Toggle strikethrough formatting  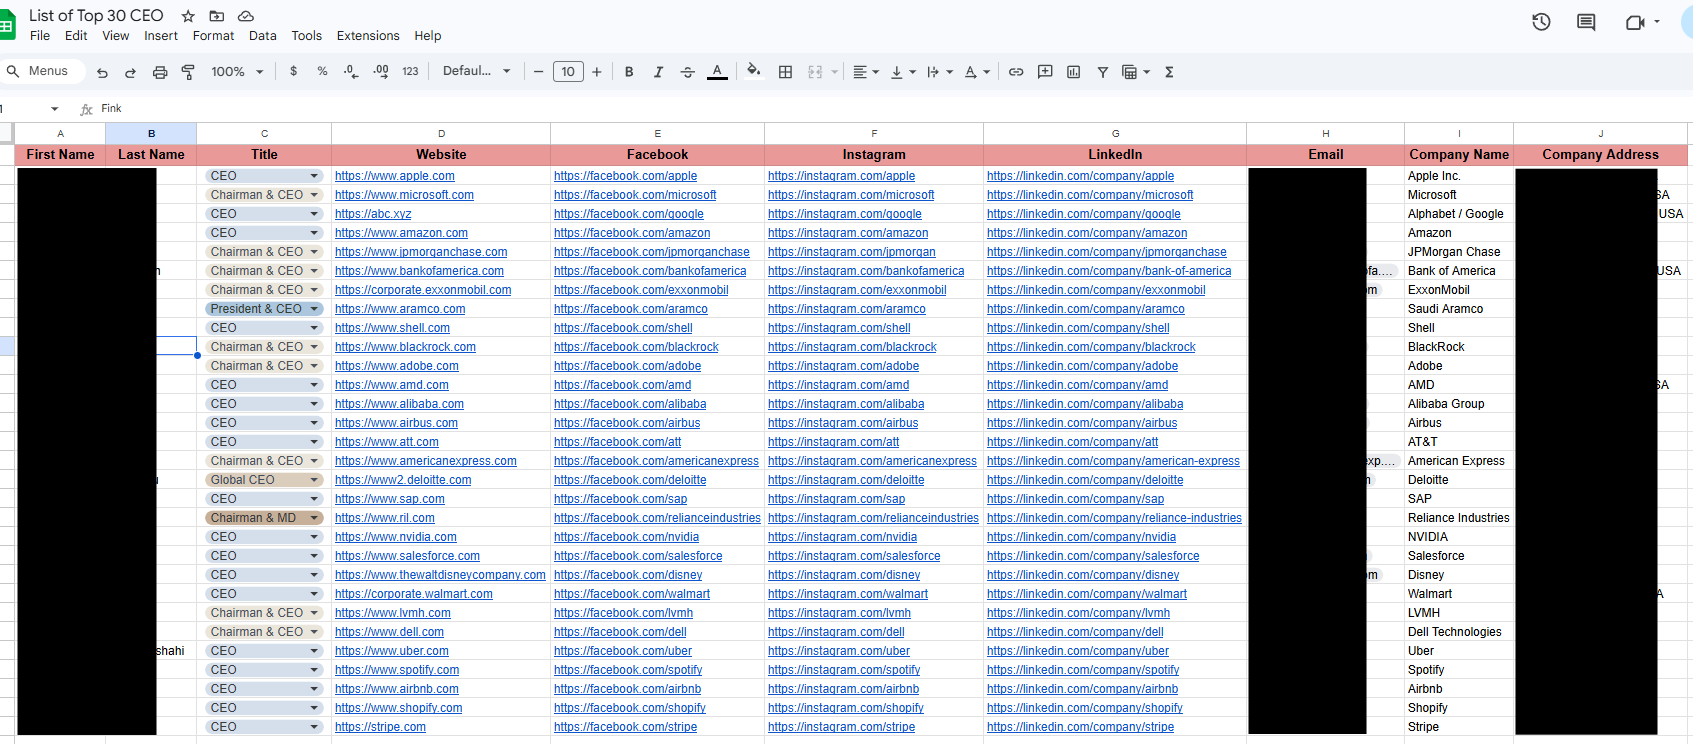coord(687,72)
